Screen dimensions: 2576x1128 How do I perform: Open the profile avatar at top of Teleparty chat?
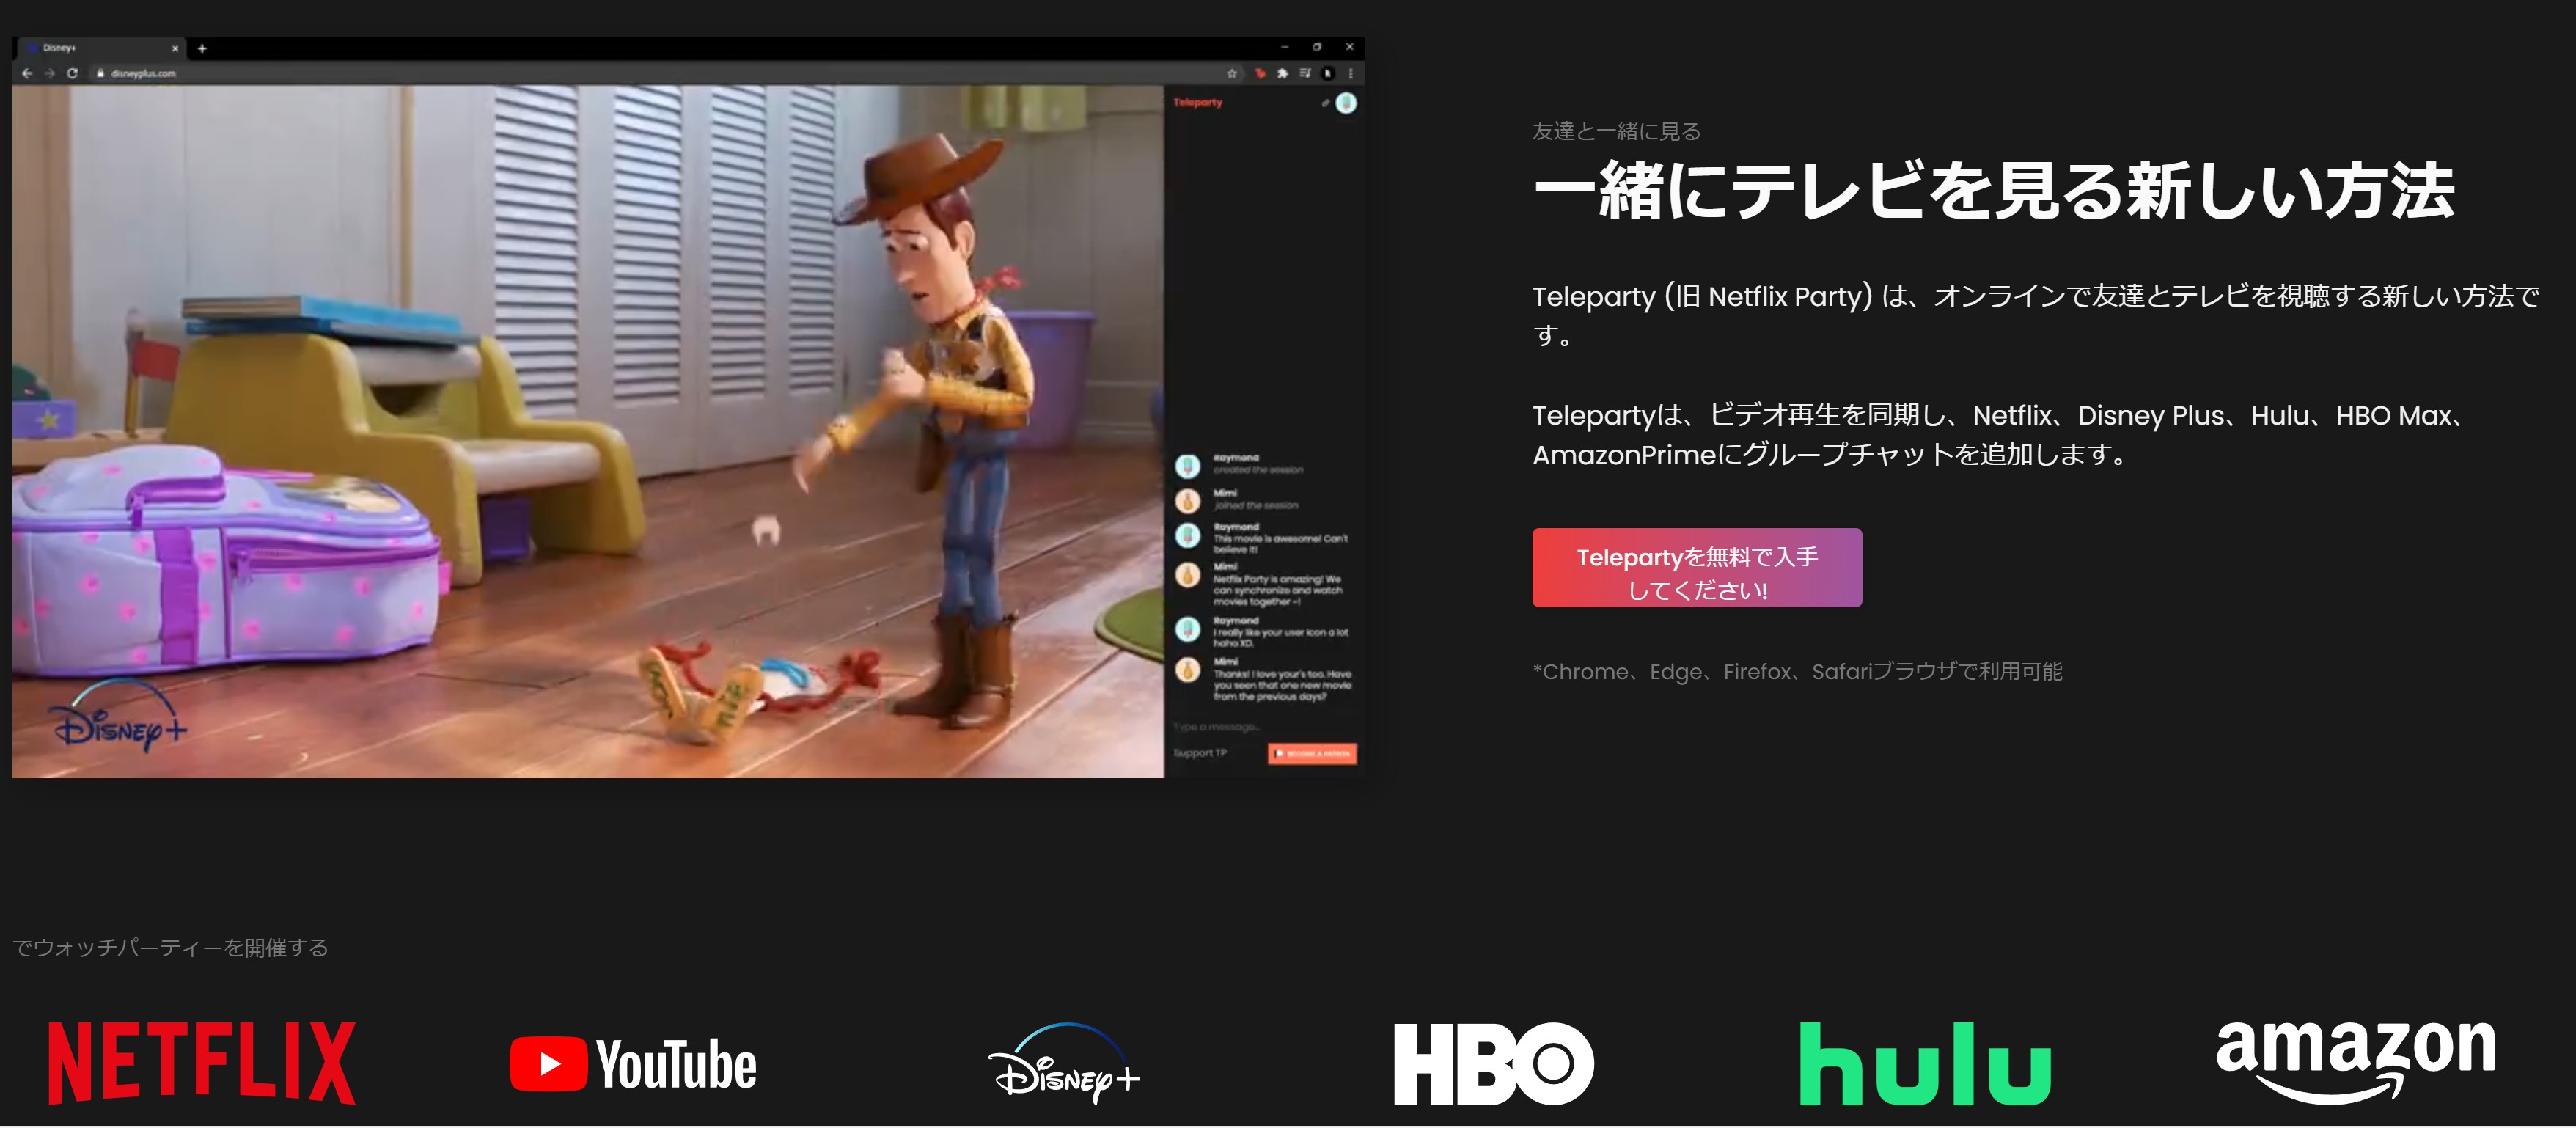tap(1347, 103)
